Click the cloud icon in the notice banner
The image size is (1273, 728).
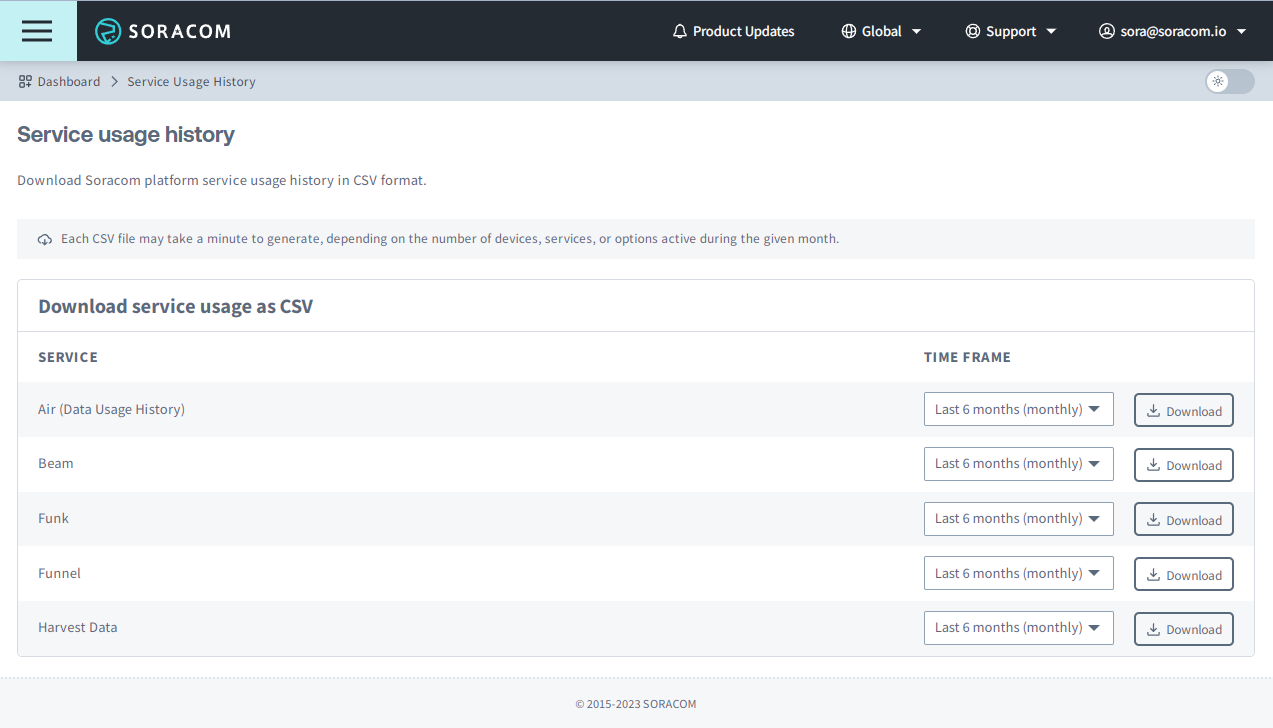click(44, 239)
